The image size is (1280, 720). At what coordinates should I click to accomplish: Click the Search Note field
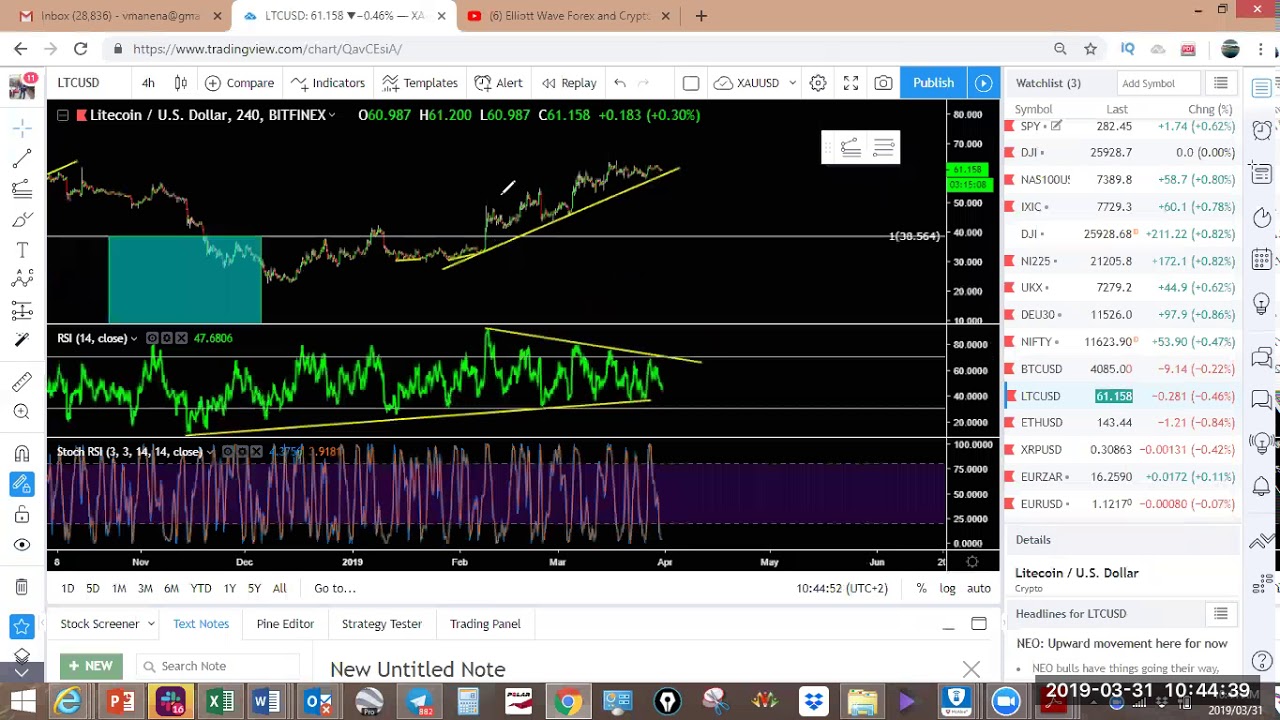pos(218,666)
